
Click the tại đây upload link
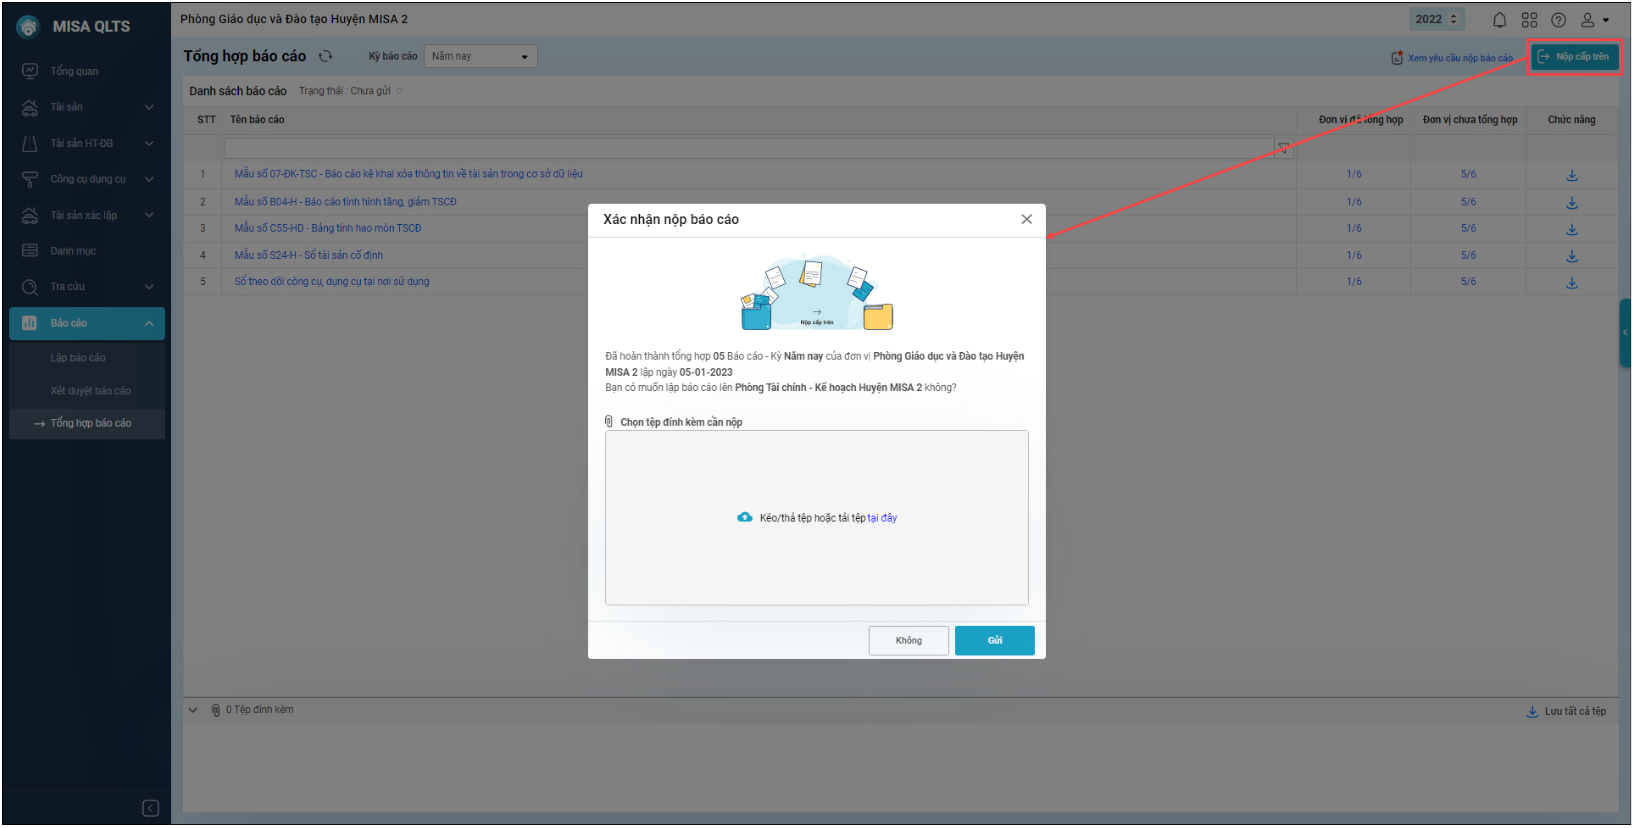coord(882,518)
